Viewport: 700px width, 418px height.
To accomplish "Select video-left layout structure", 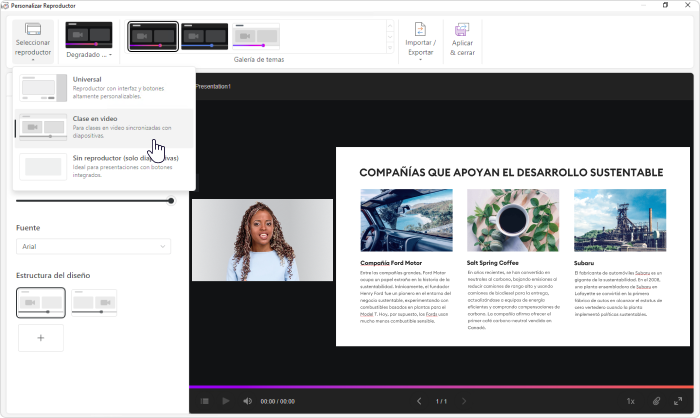I will point(41,303).
